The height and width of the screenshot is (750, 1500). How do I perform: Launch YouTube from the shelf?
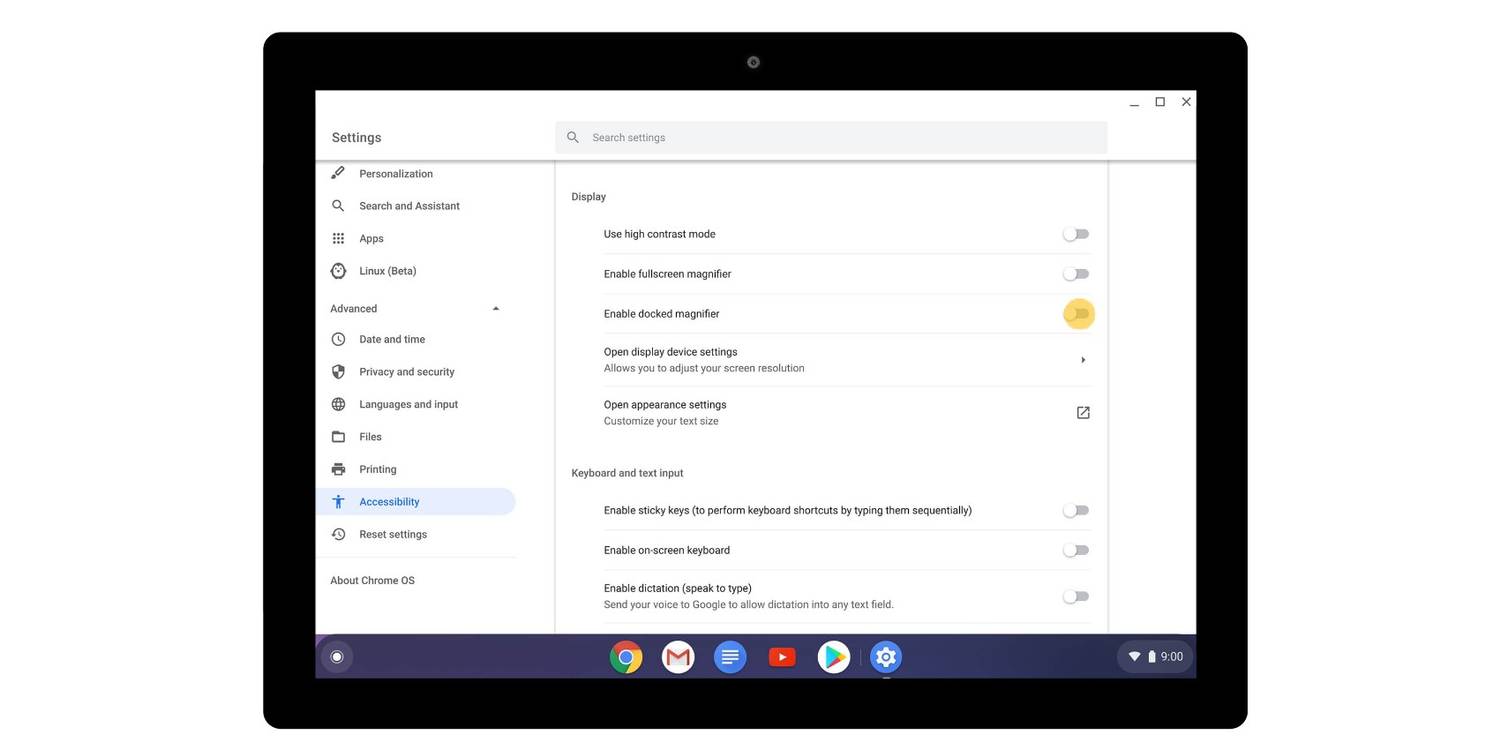pos(782,657)
